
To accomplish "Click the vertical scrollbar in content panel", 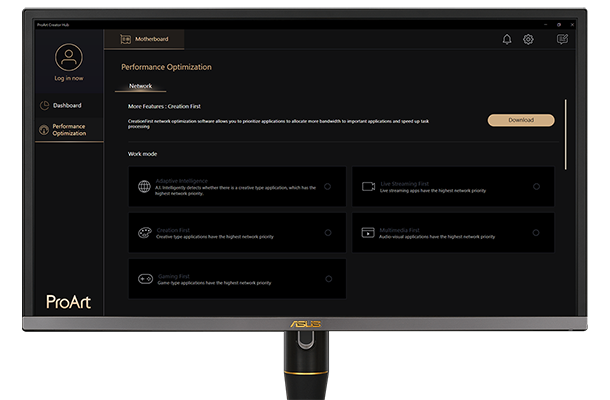I will click(x=566, y=134).
